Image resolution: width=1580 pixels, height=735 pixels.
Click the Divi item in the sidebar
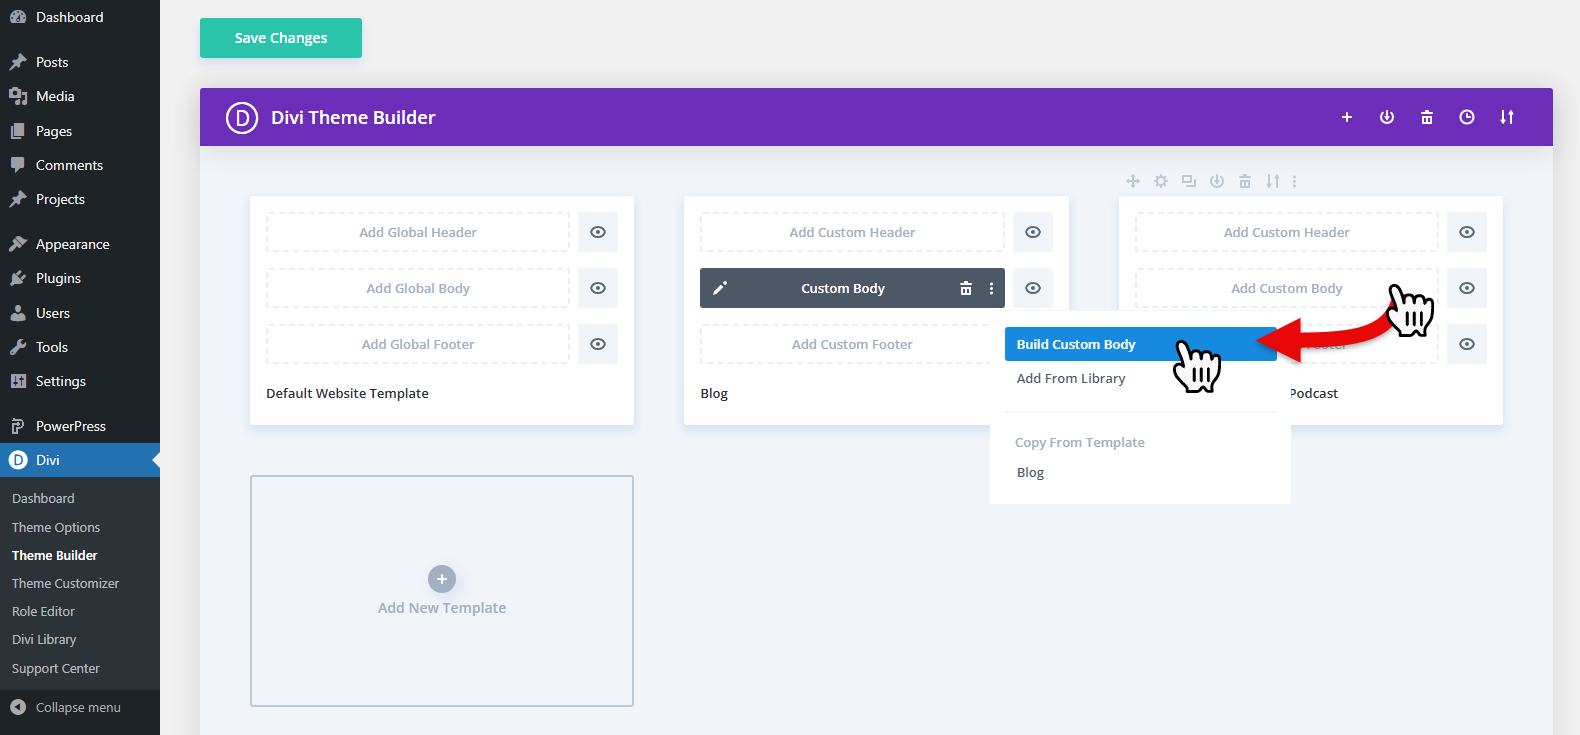click(80, 460)
